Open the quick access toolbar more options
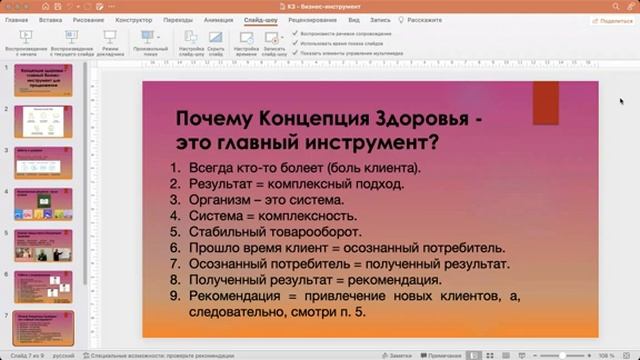 tap(112, 7)
